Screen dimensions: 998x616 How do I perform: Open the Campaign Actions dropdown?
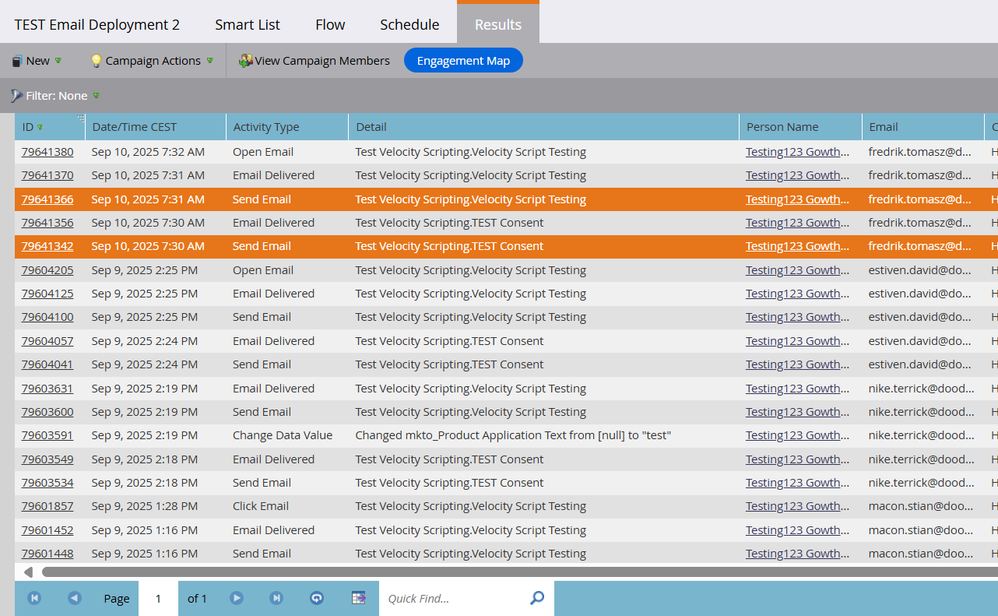pyautogui.click(x=152, y=61)
